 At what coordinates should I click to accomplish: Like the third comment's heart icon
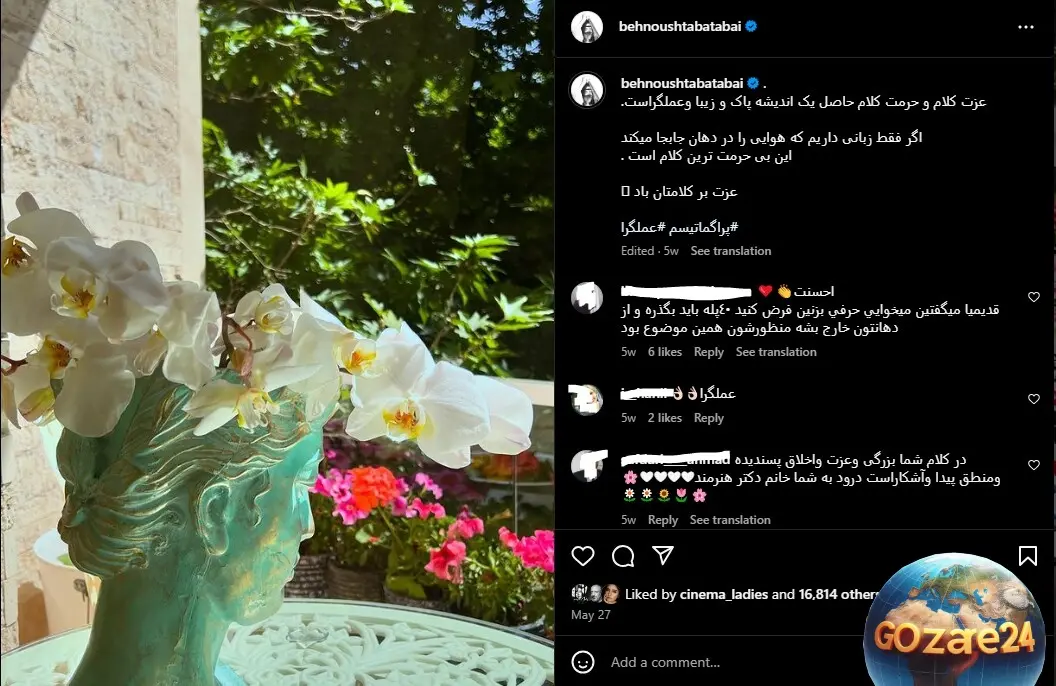(x=1034, y=465)
